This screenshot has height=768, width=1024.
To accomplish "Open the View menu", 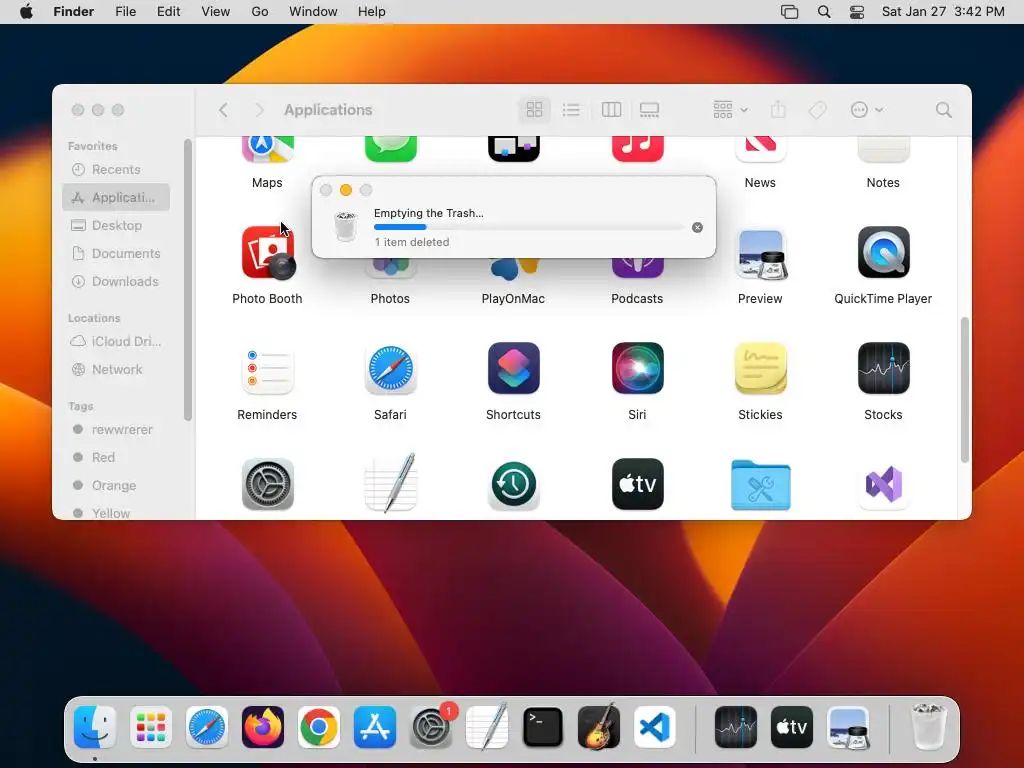I will coord(216,12).
